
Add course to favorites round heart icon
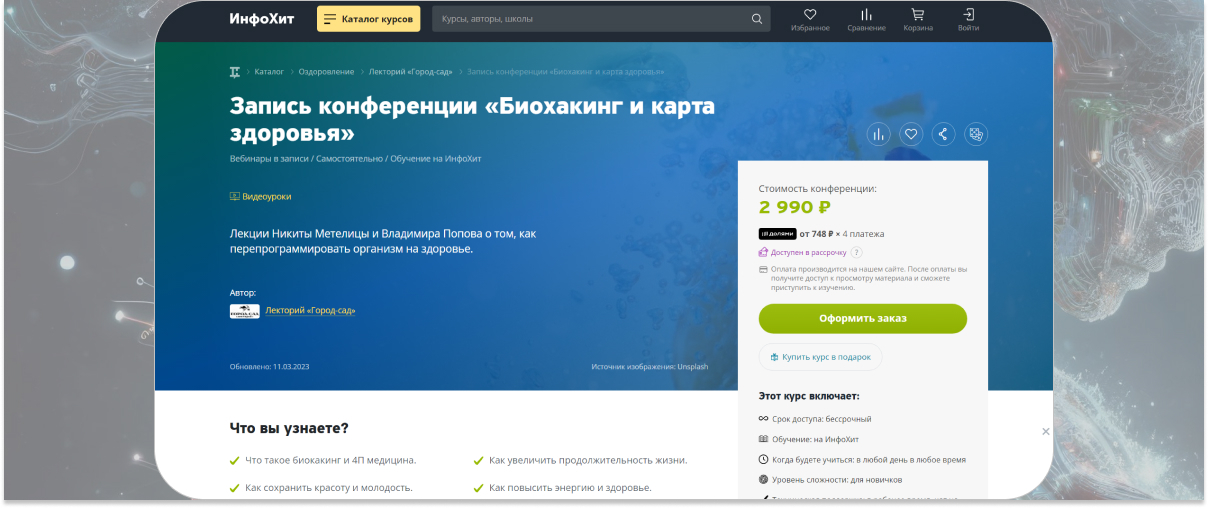[x=911, y=134]
